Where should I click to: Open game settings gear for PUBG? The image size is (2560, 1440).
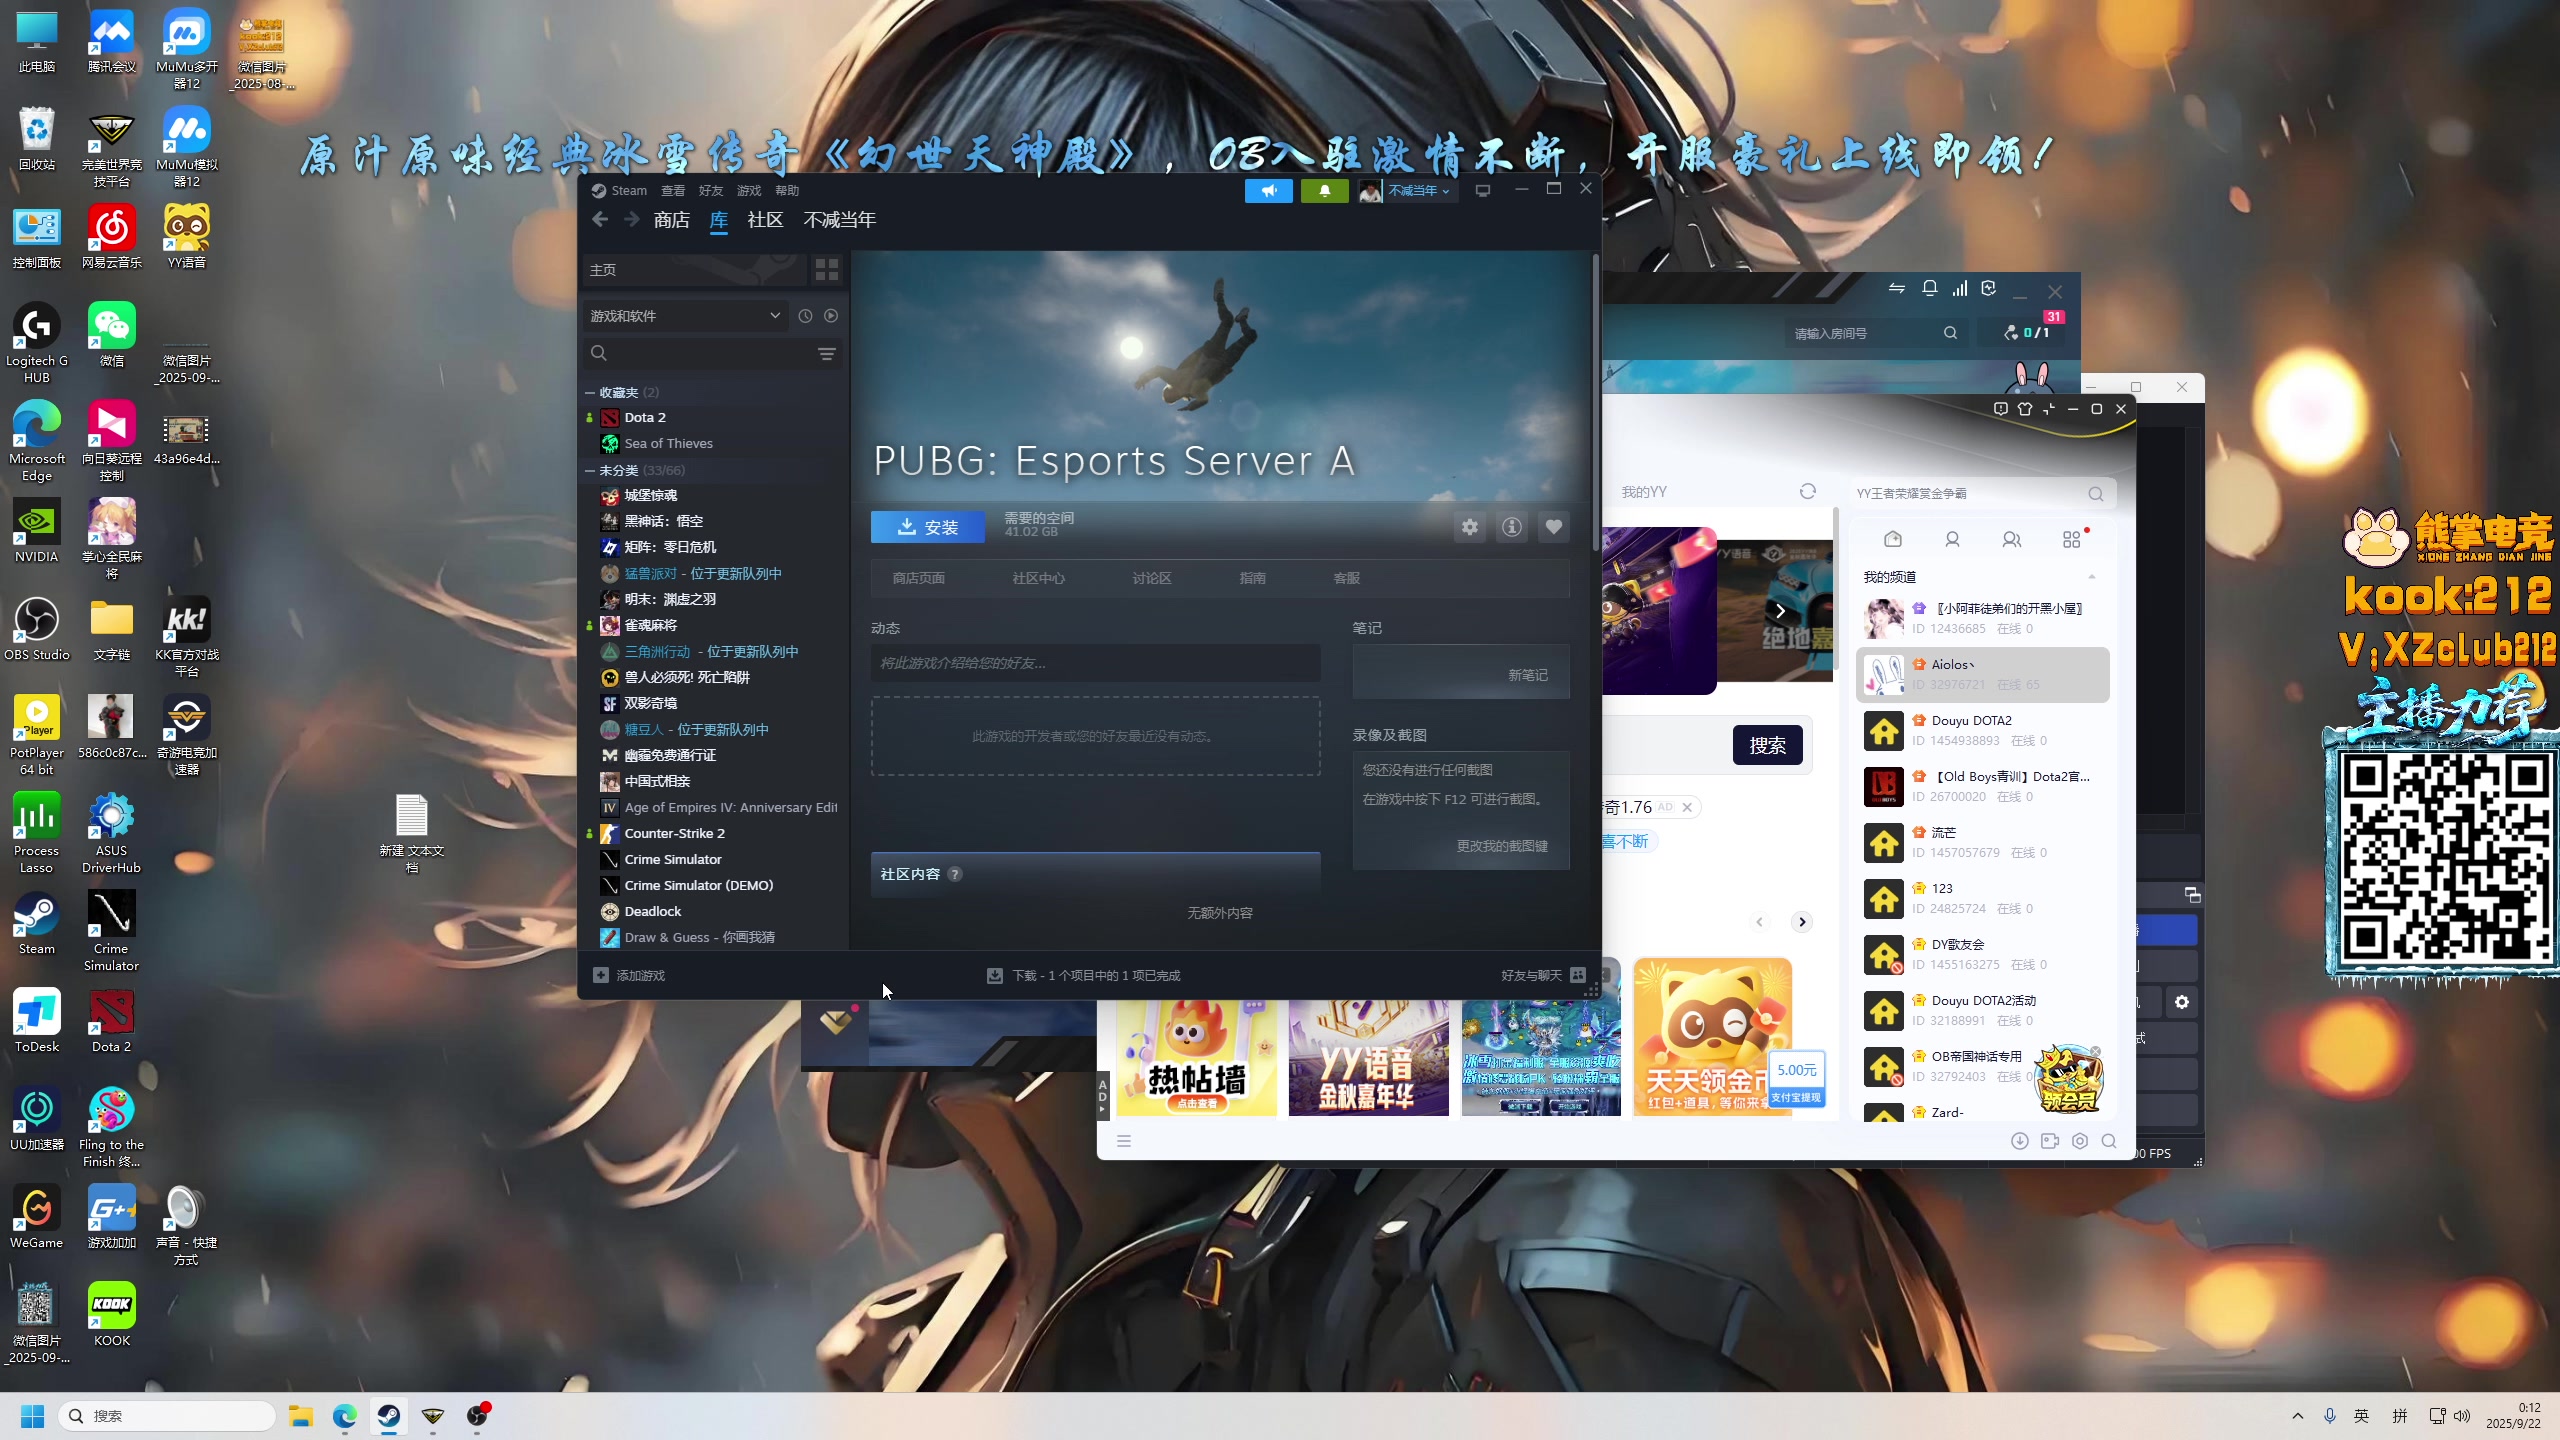point(1469,527)
